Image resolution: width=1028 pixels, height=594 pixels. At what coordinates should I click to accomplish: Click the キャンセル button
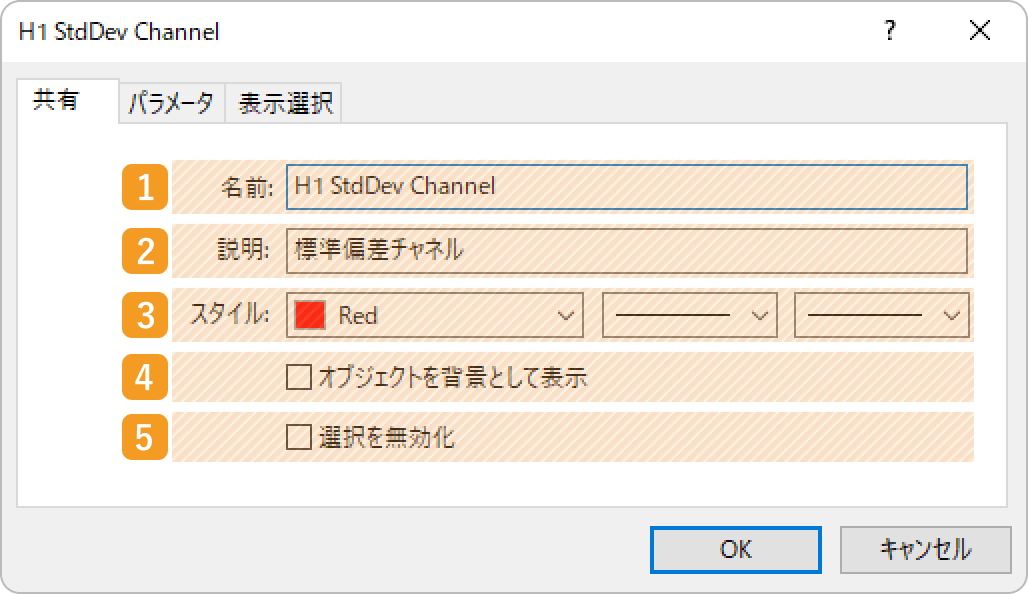tap(926, 549)
